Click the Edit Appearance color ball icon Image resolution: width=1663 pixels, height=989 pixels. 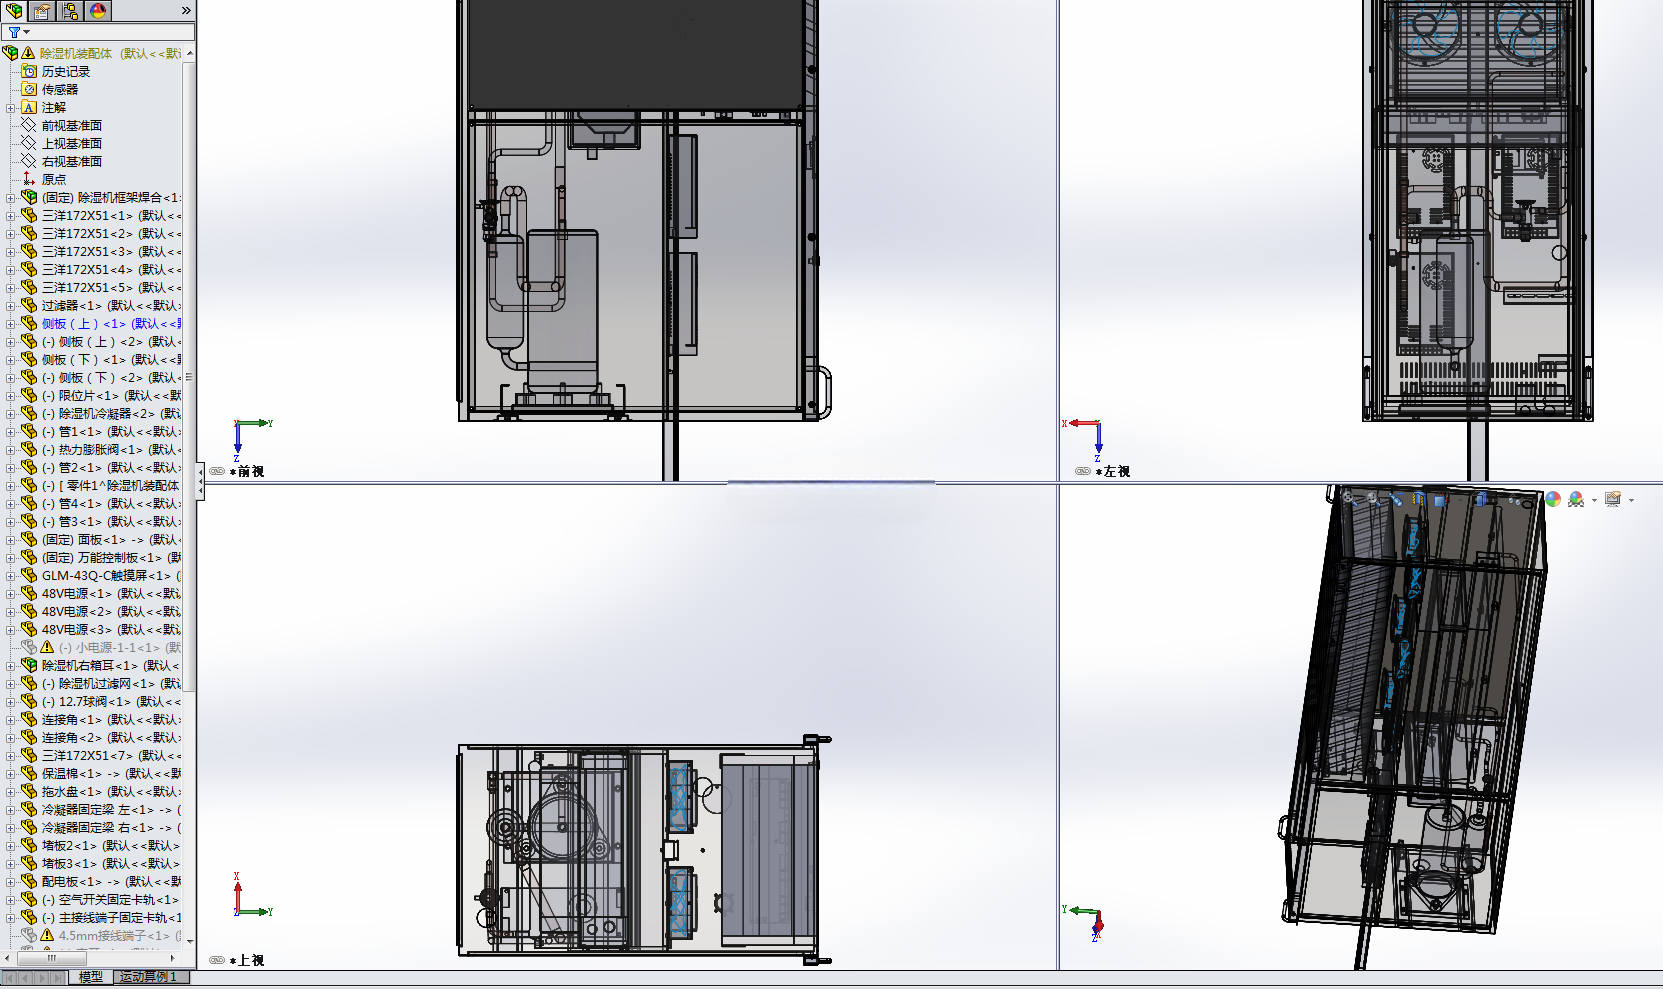pyautogui.click(x=1553, y=499)
